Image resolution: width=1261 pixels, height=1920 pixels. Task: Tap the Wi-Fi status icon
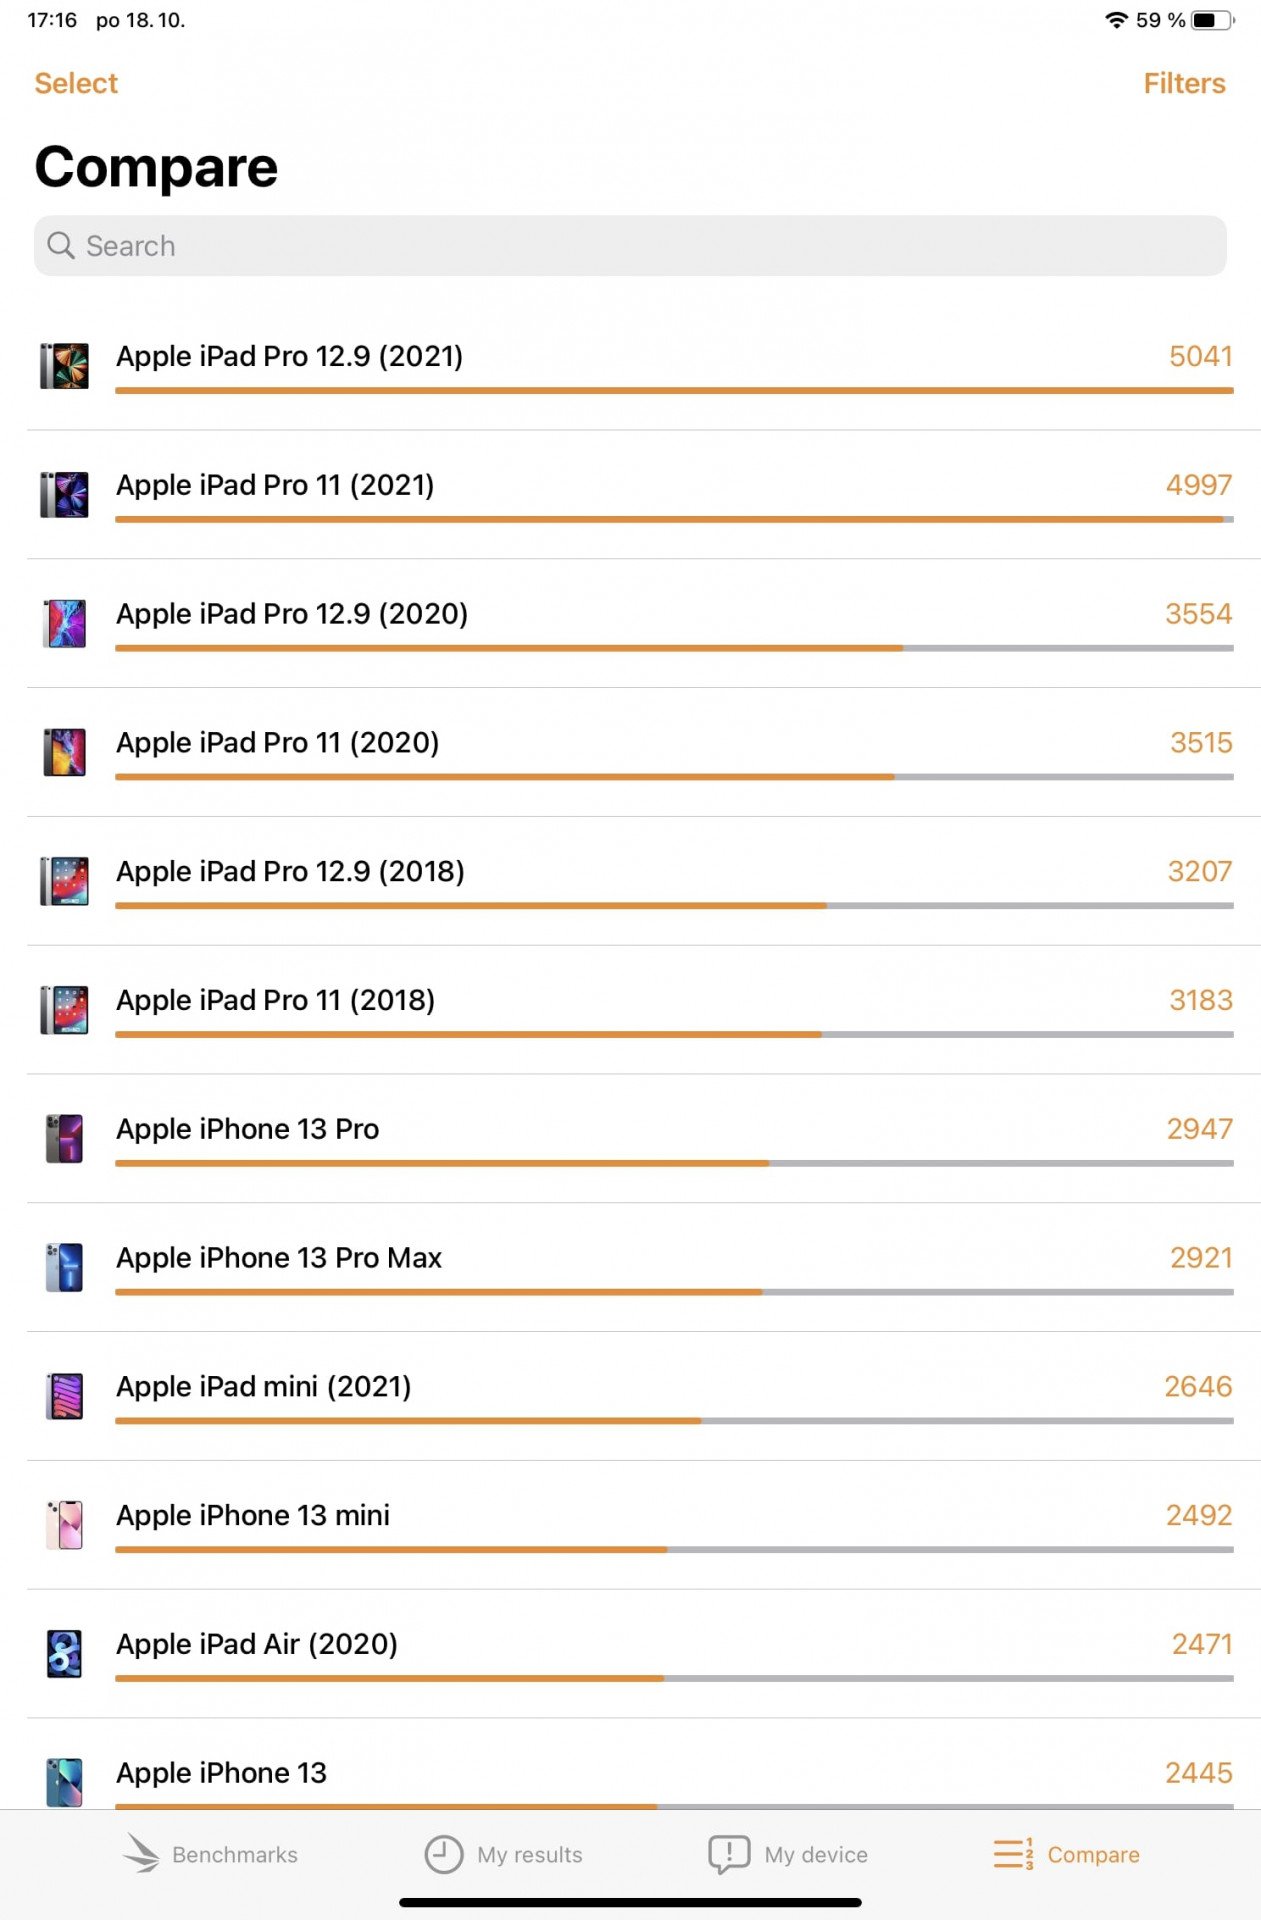(1116, 20)
